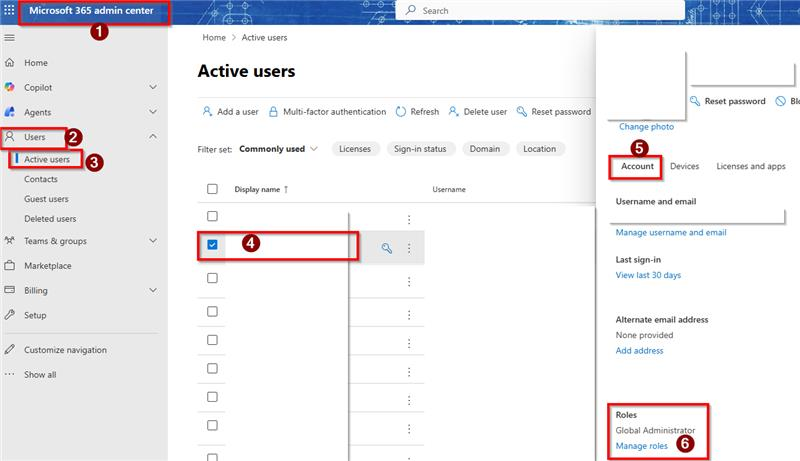Click the Delete user icon
Image resolution: width=800 pixels, height=461 pixels.
click(x=453, y=111)
